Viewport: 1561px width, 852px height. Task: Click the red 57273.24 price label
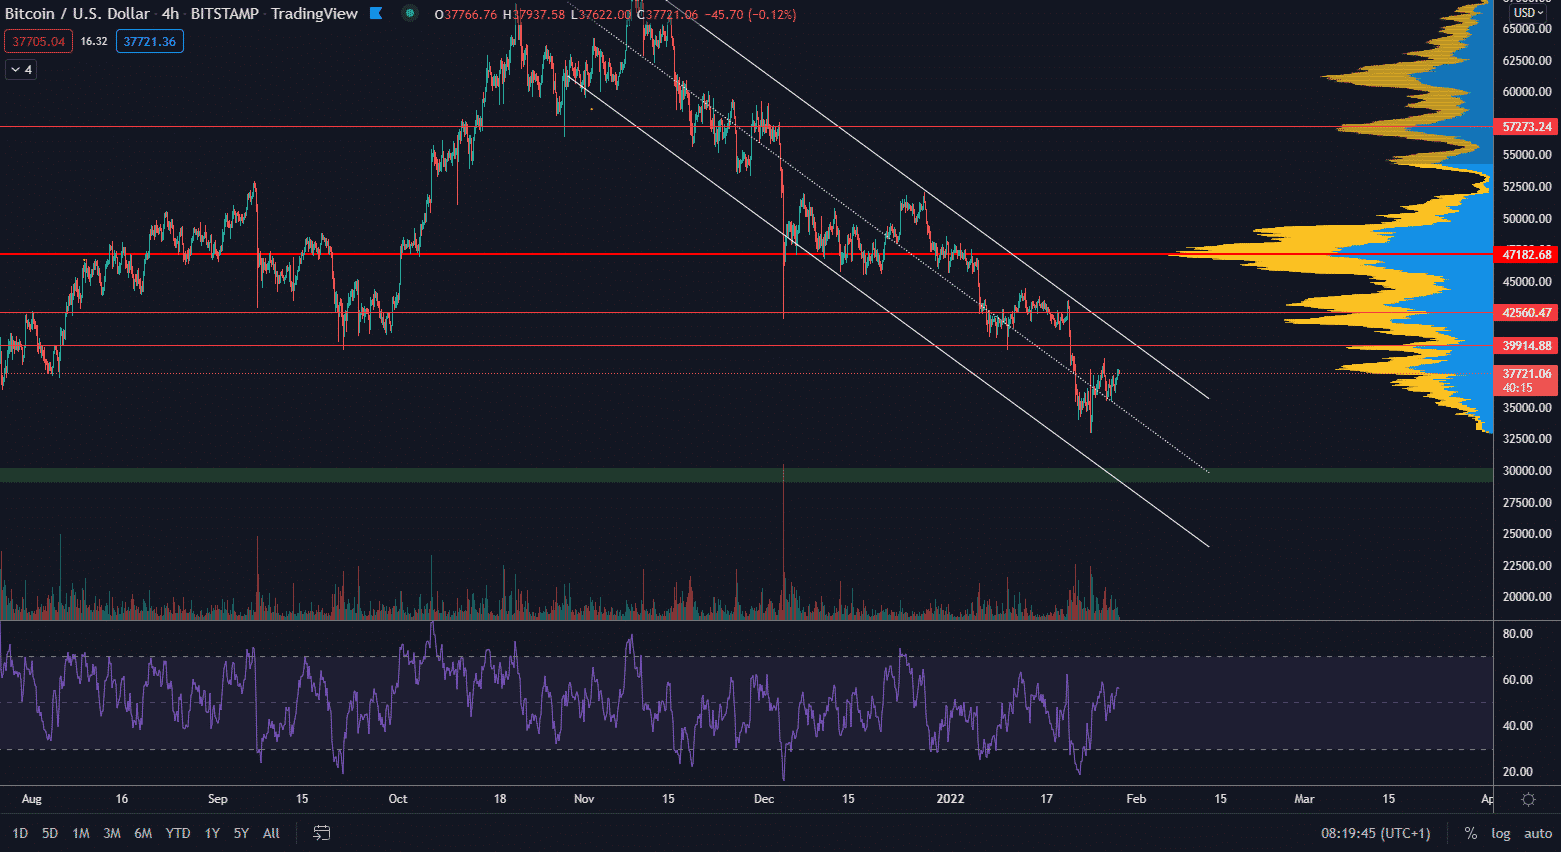pyautogui.click(x=1527, y=127)
